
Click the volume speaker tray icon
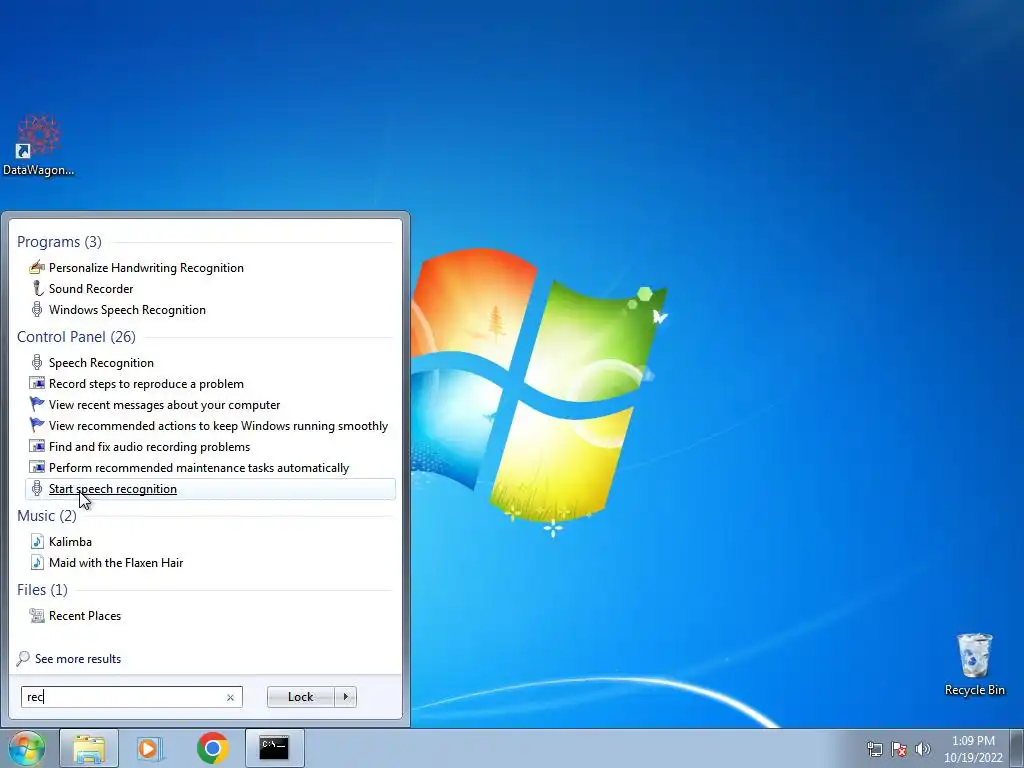922,749
